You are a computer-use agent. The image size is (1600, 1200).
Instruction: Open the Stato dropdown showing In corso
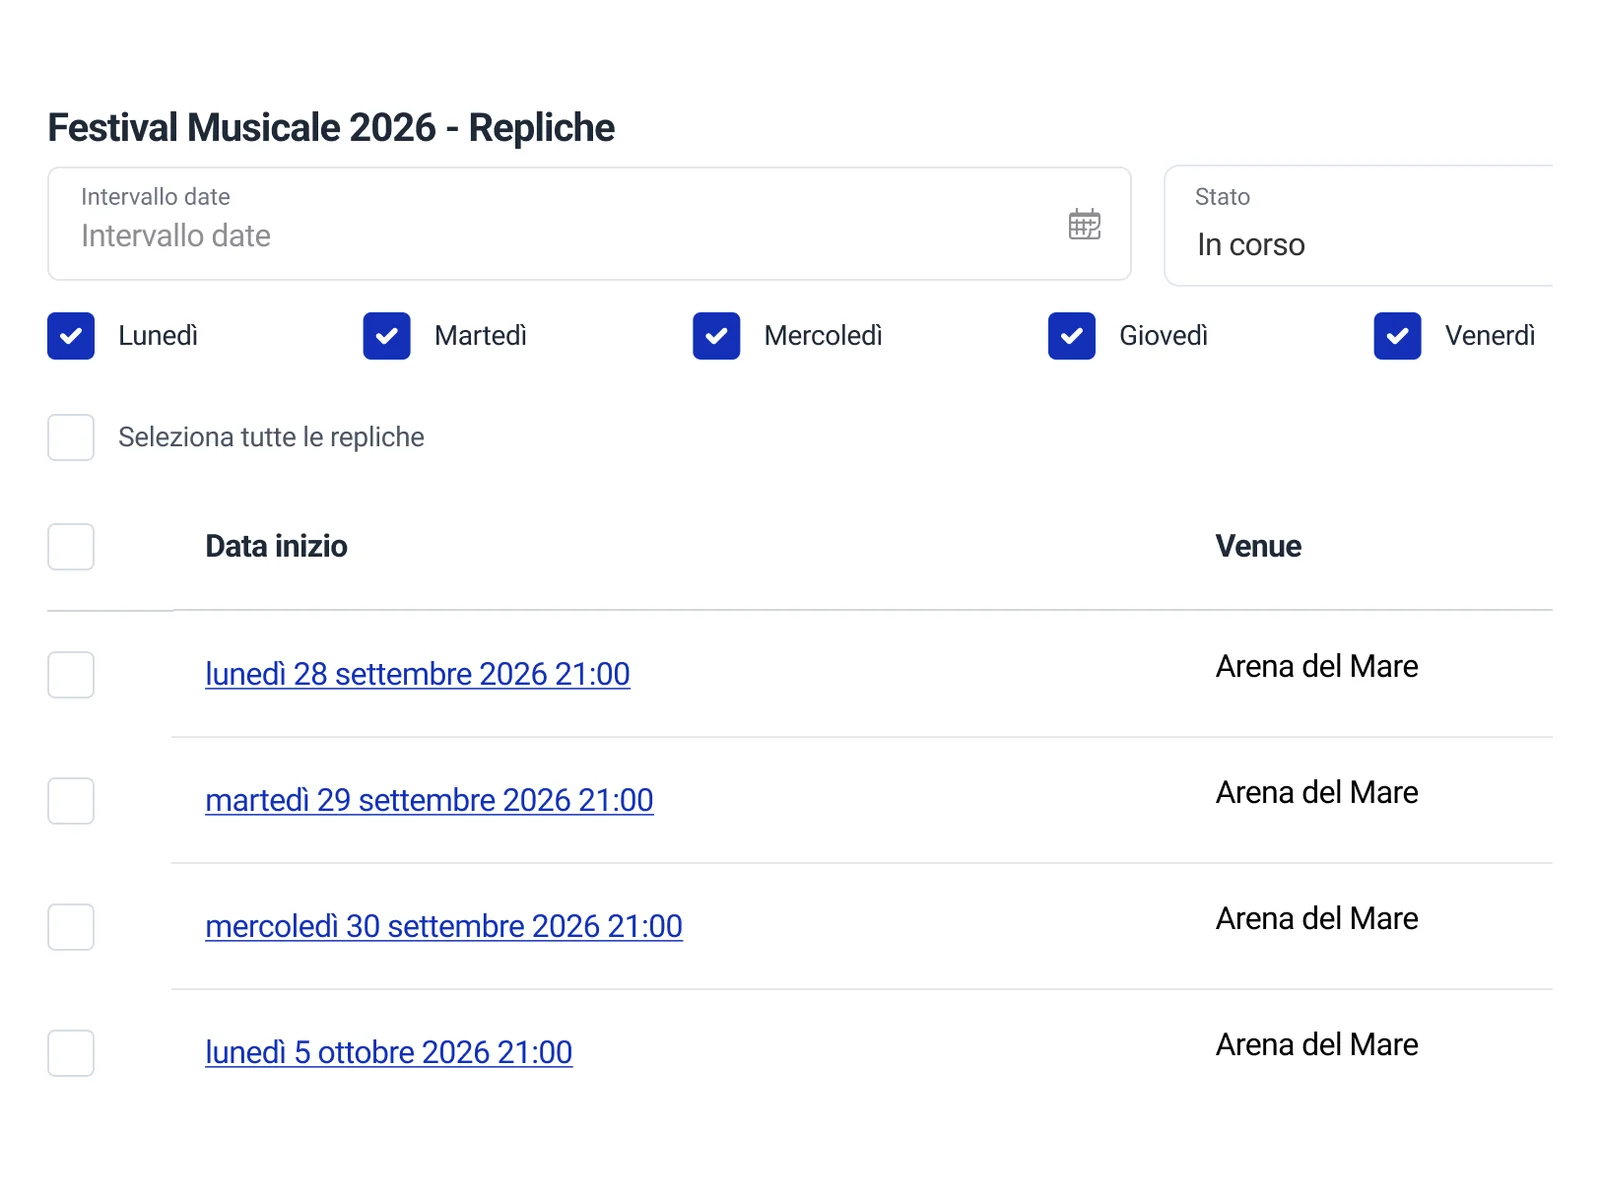1359,226
